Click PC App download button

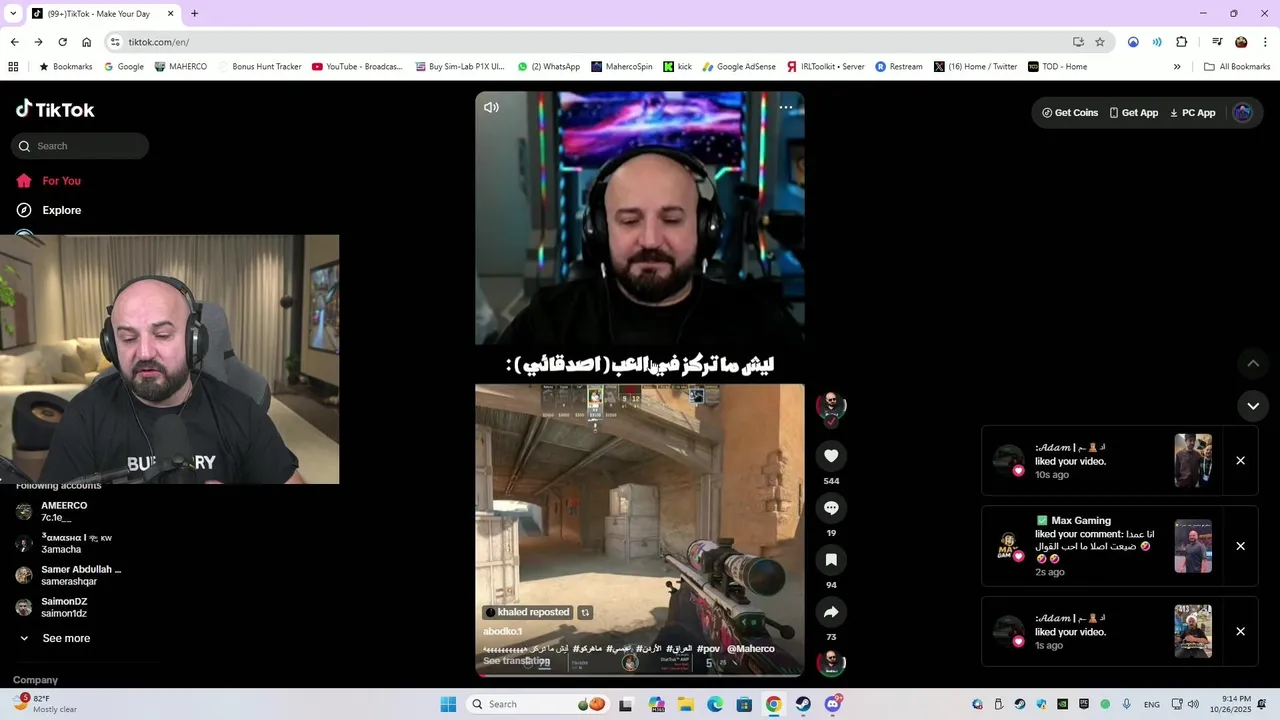tap(1192, 113)
